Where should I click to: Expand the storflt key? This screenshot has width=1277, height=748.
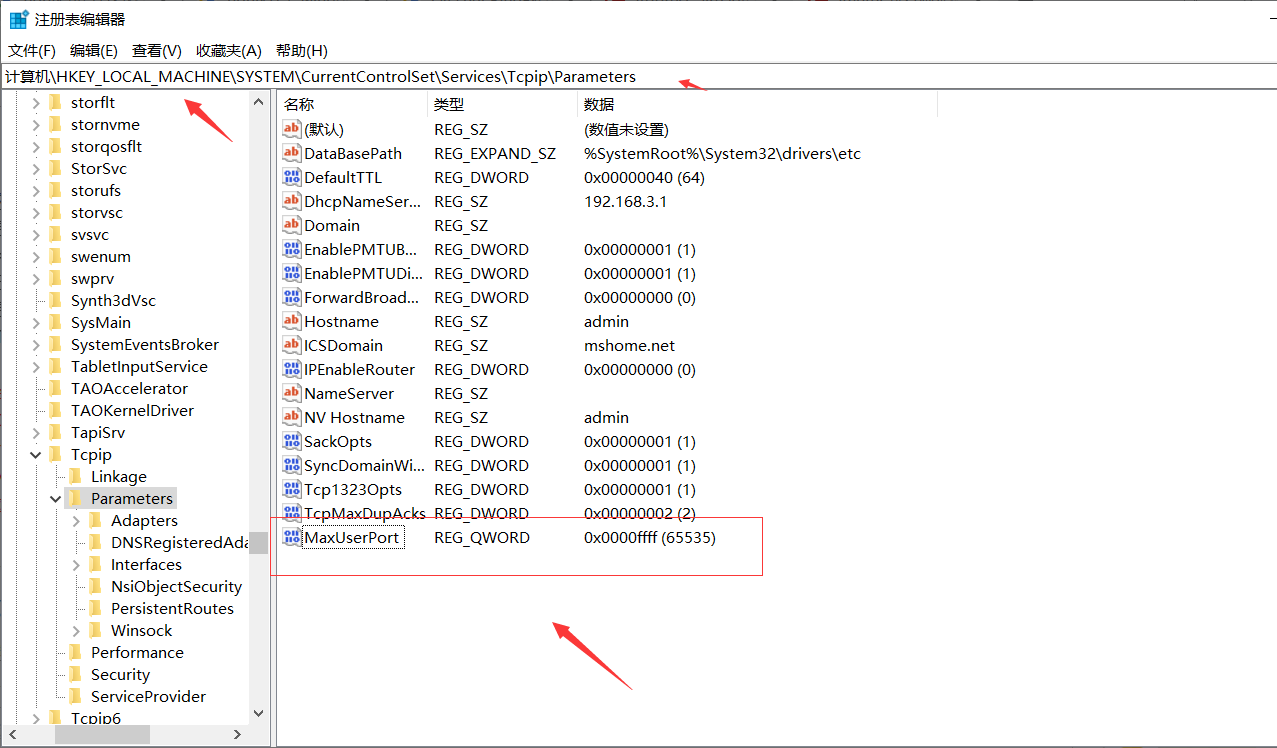(36, 102)
